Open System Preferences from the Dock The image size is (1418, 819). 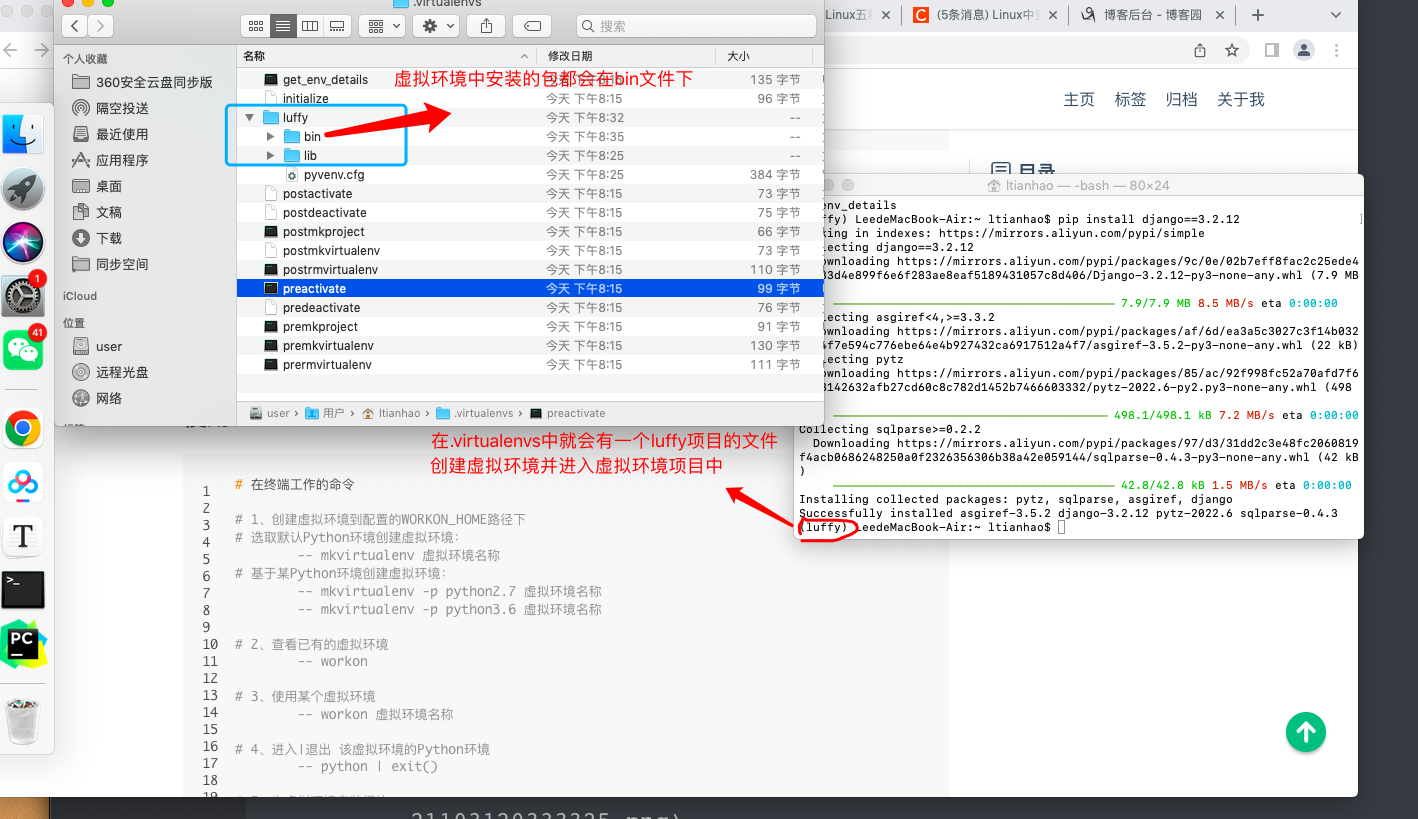[23, 296]
